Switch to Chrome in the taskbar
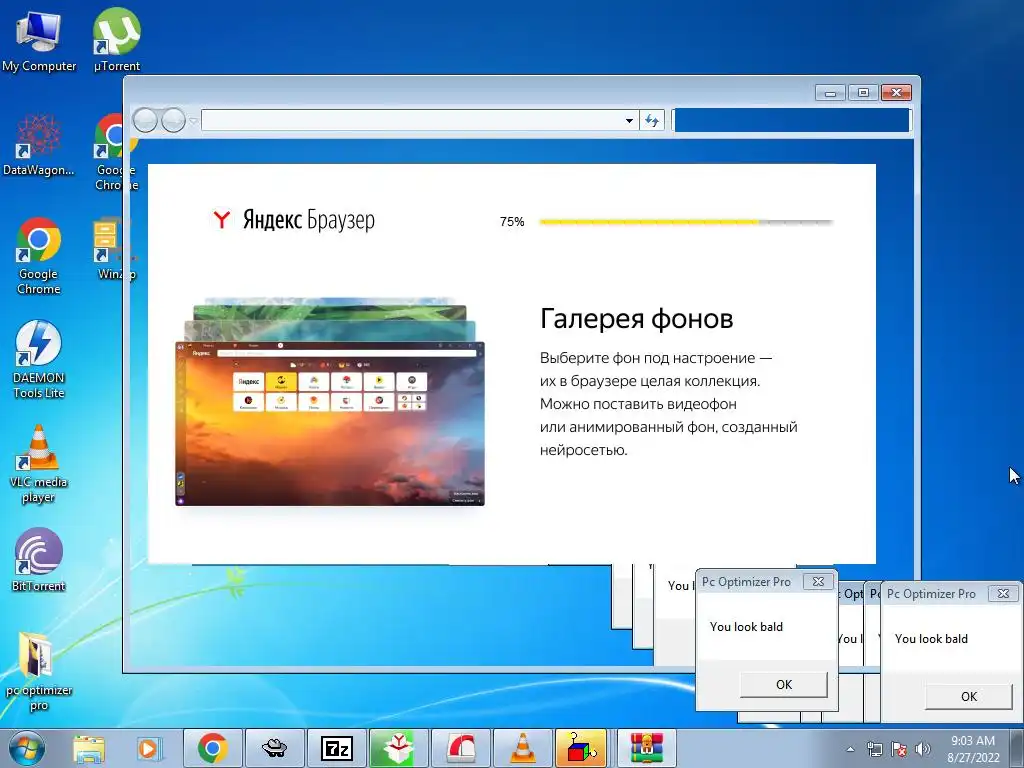The image size is (1024, 768). tap(213, 748)
